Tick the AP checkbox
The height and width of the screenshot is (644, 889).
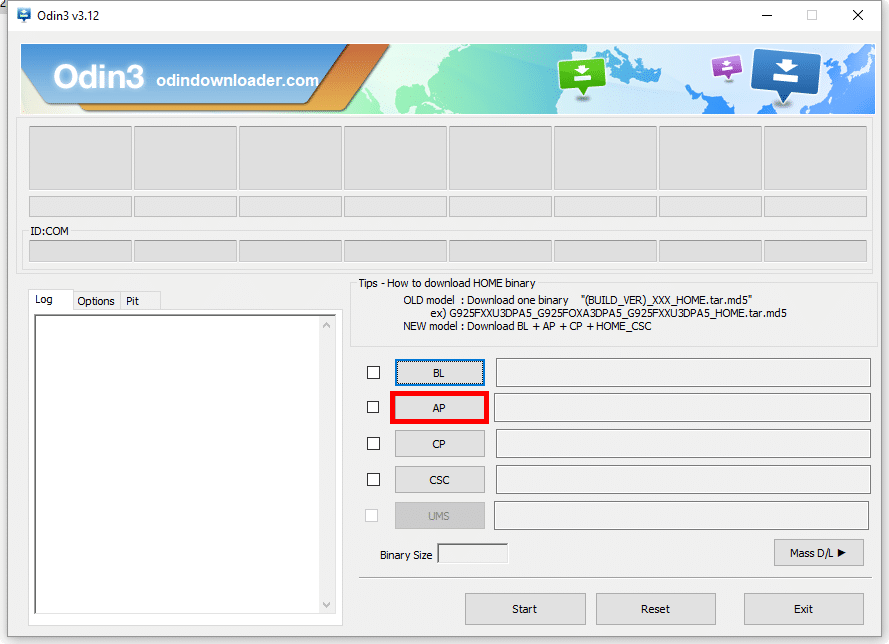(x=373, y=407)
